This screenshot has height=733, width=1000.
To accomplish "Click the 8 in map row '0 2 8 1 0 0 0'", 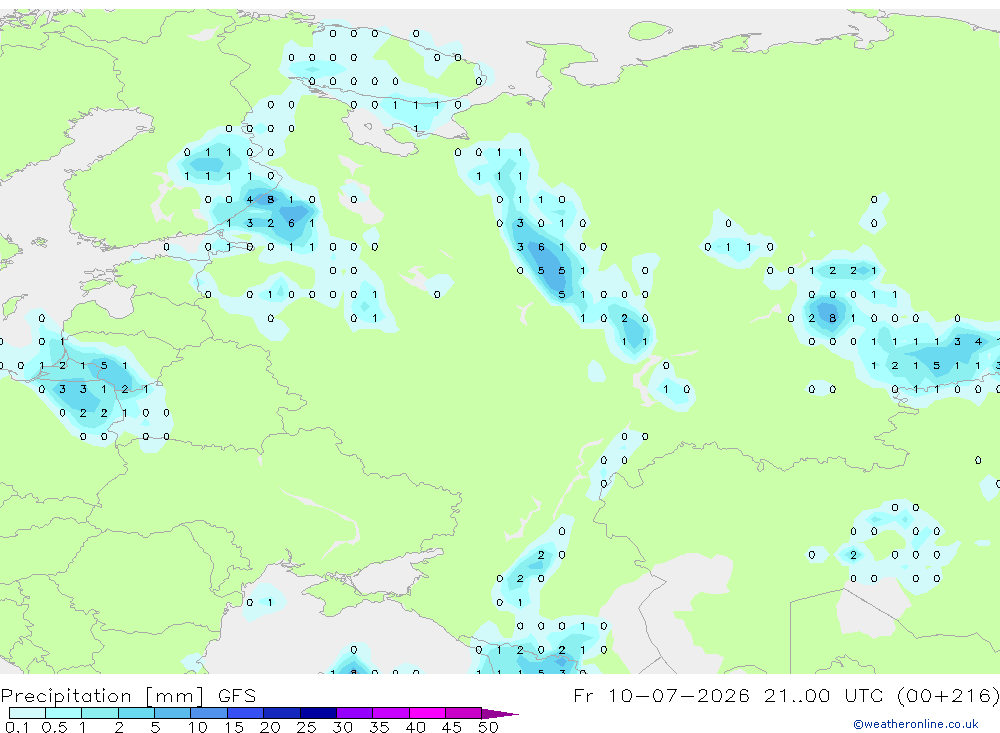I will (832, 318).
